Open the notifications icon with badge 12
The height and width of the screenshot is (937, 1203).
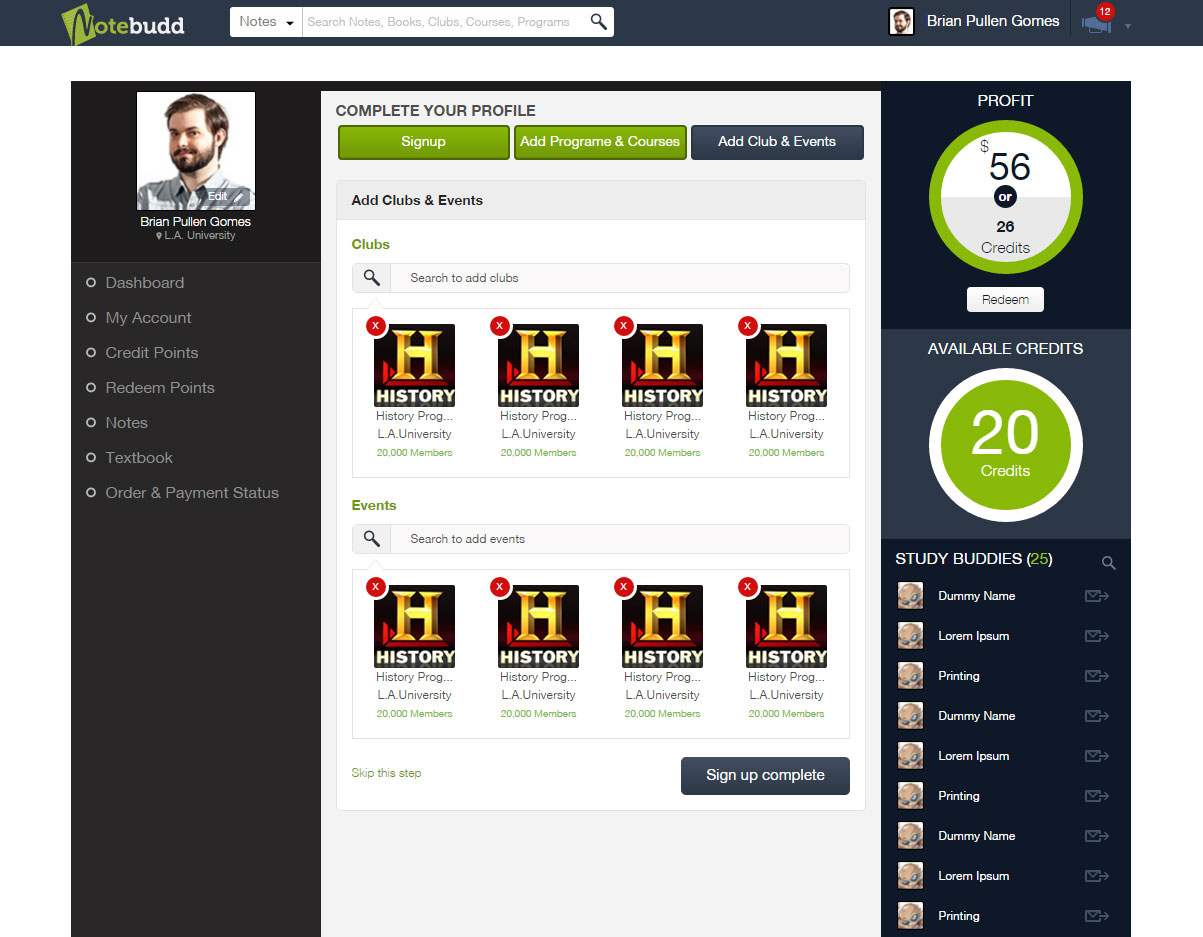pyautogui.click(x=1096, y=24)
